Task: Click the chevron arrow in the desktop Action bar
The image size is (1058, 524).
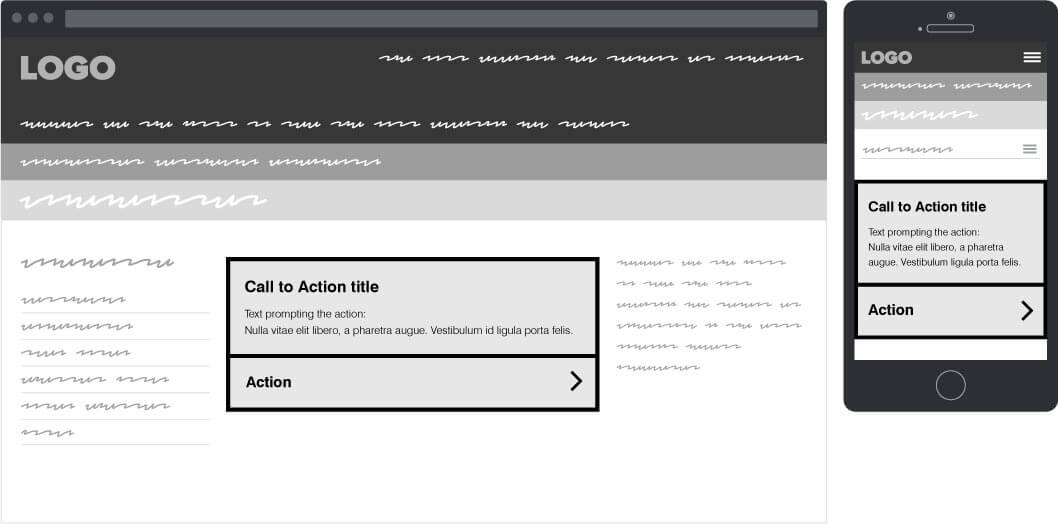Action: pyautogui.click(x=576, y=381)
